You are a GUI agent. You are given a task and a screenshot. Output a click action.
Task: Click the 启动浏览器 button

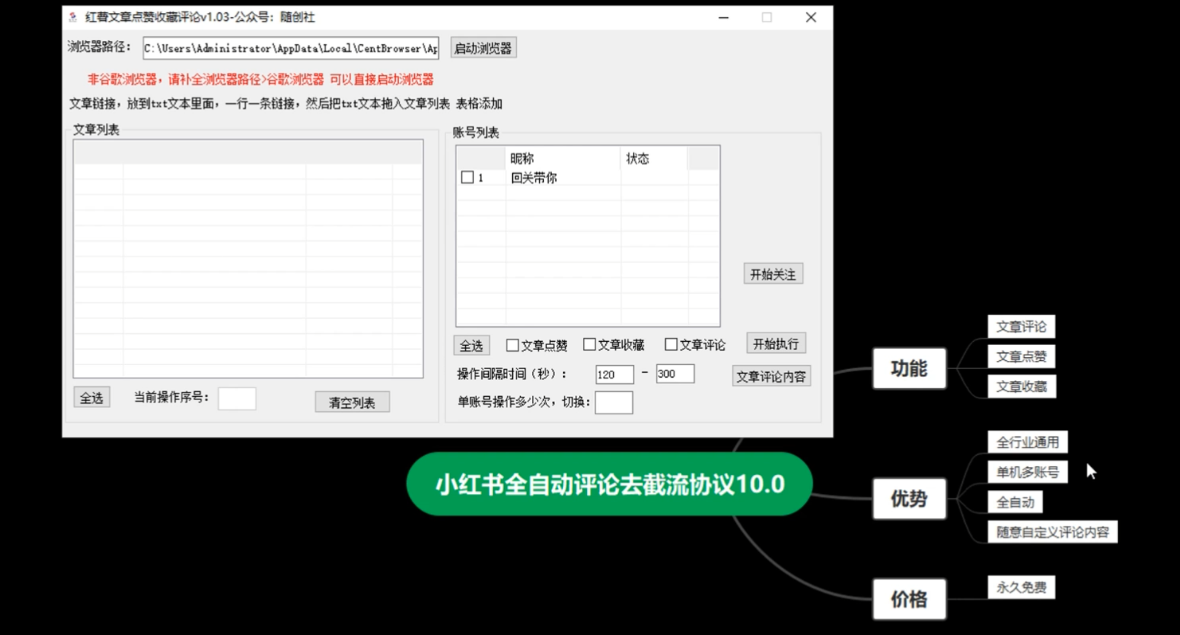[483, 48]
